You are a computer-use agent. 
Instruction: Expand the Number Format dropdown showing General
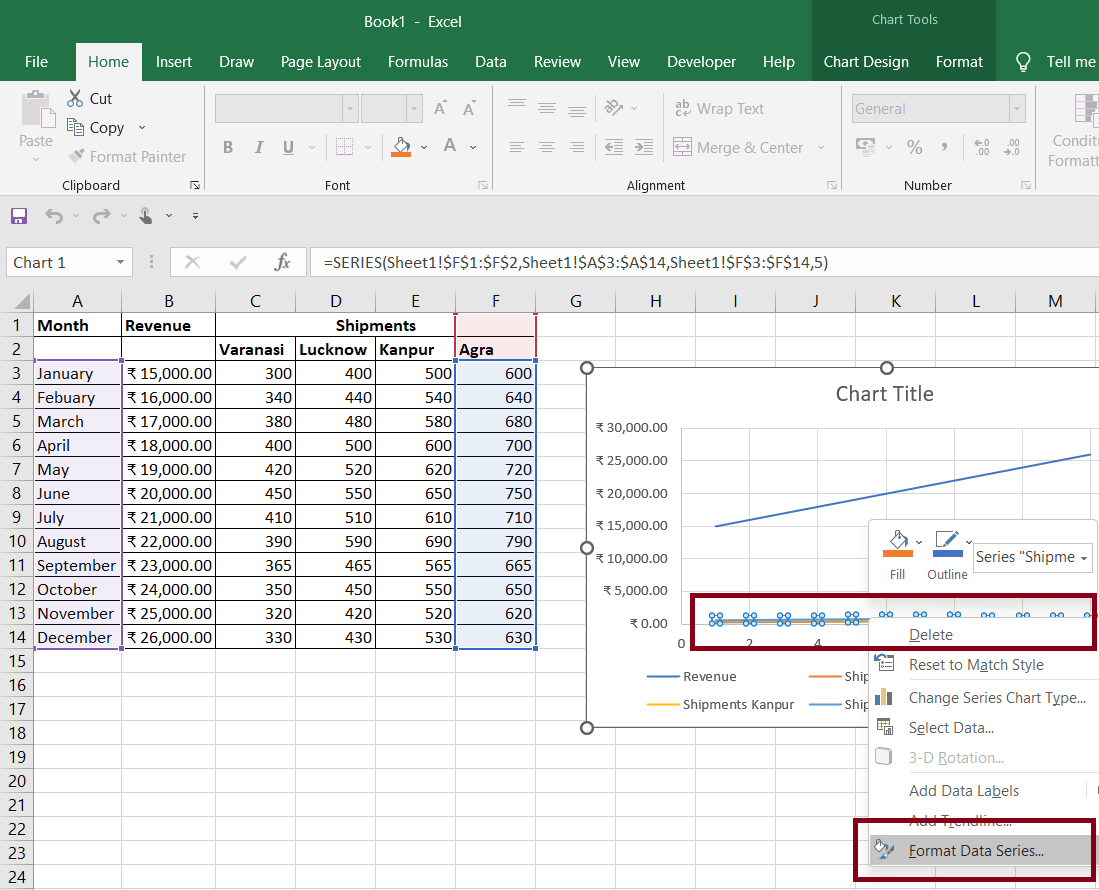pyautogui.click(x=1016, y=108)
